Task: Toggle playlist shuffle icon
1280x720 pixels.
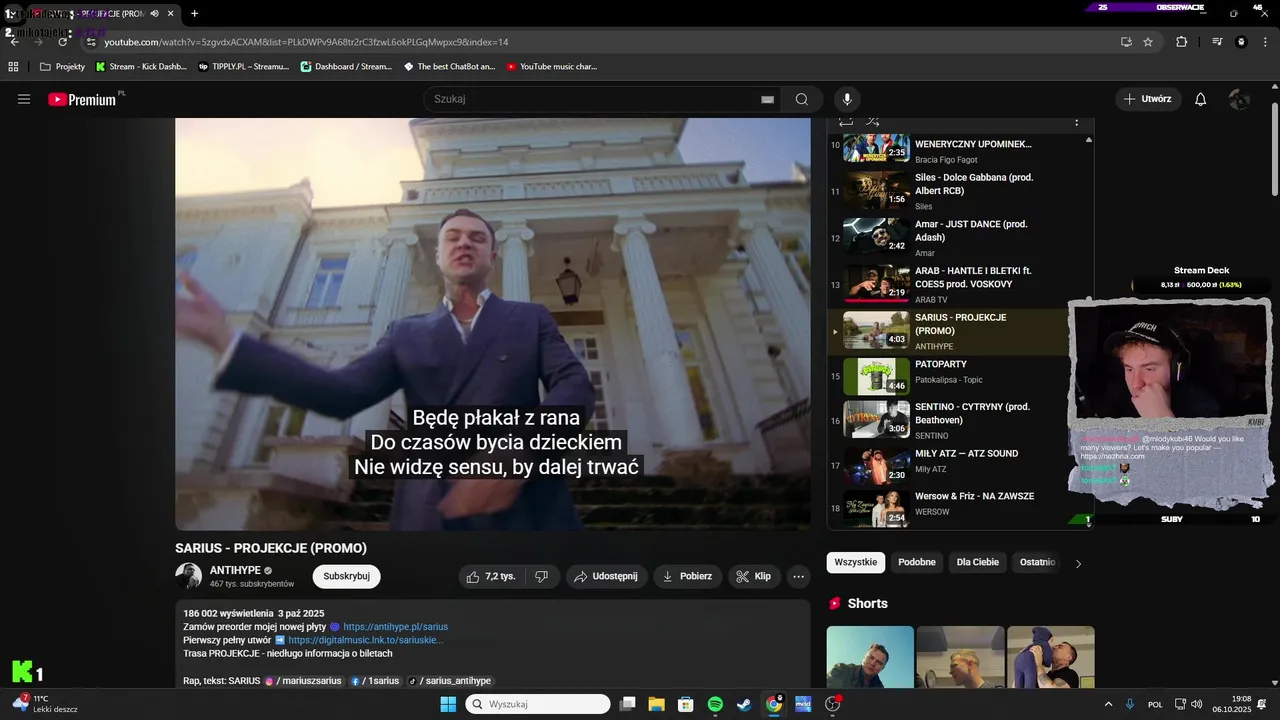Action: [873, 122]
